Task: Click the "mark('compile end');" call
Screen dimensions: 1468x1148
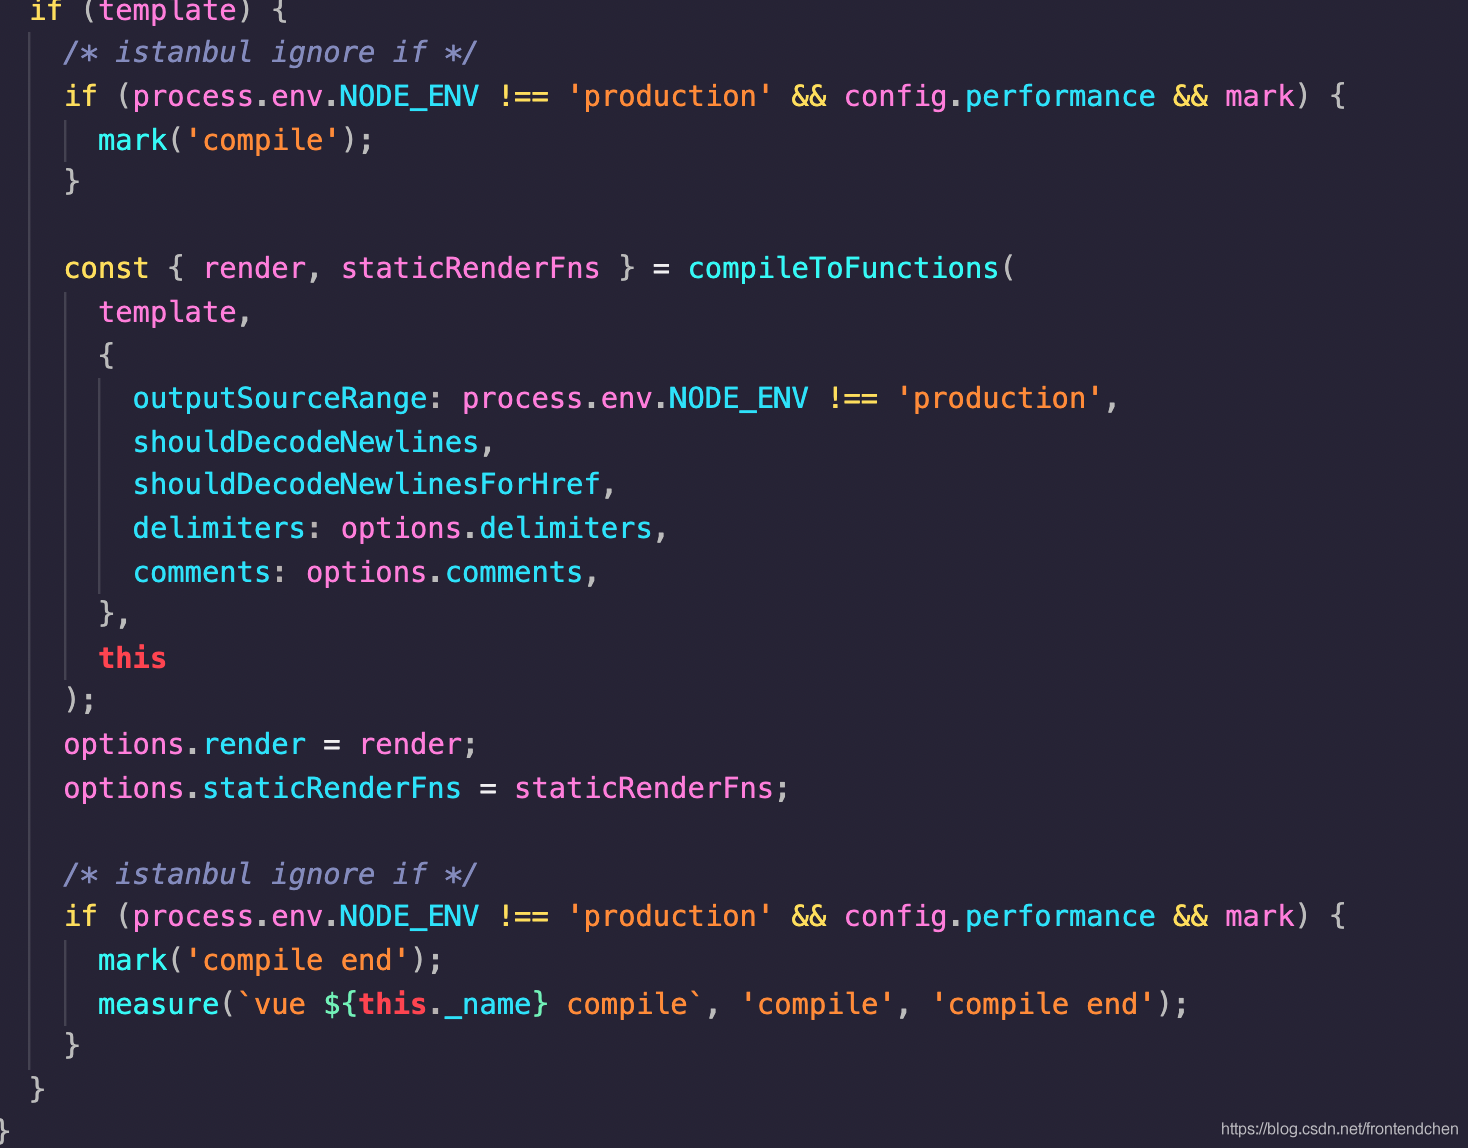Action: tap(270, 960)
